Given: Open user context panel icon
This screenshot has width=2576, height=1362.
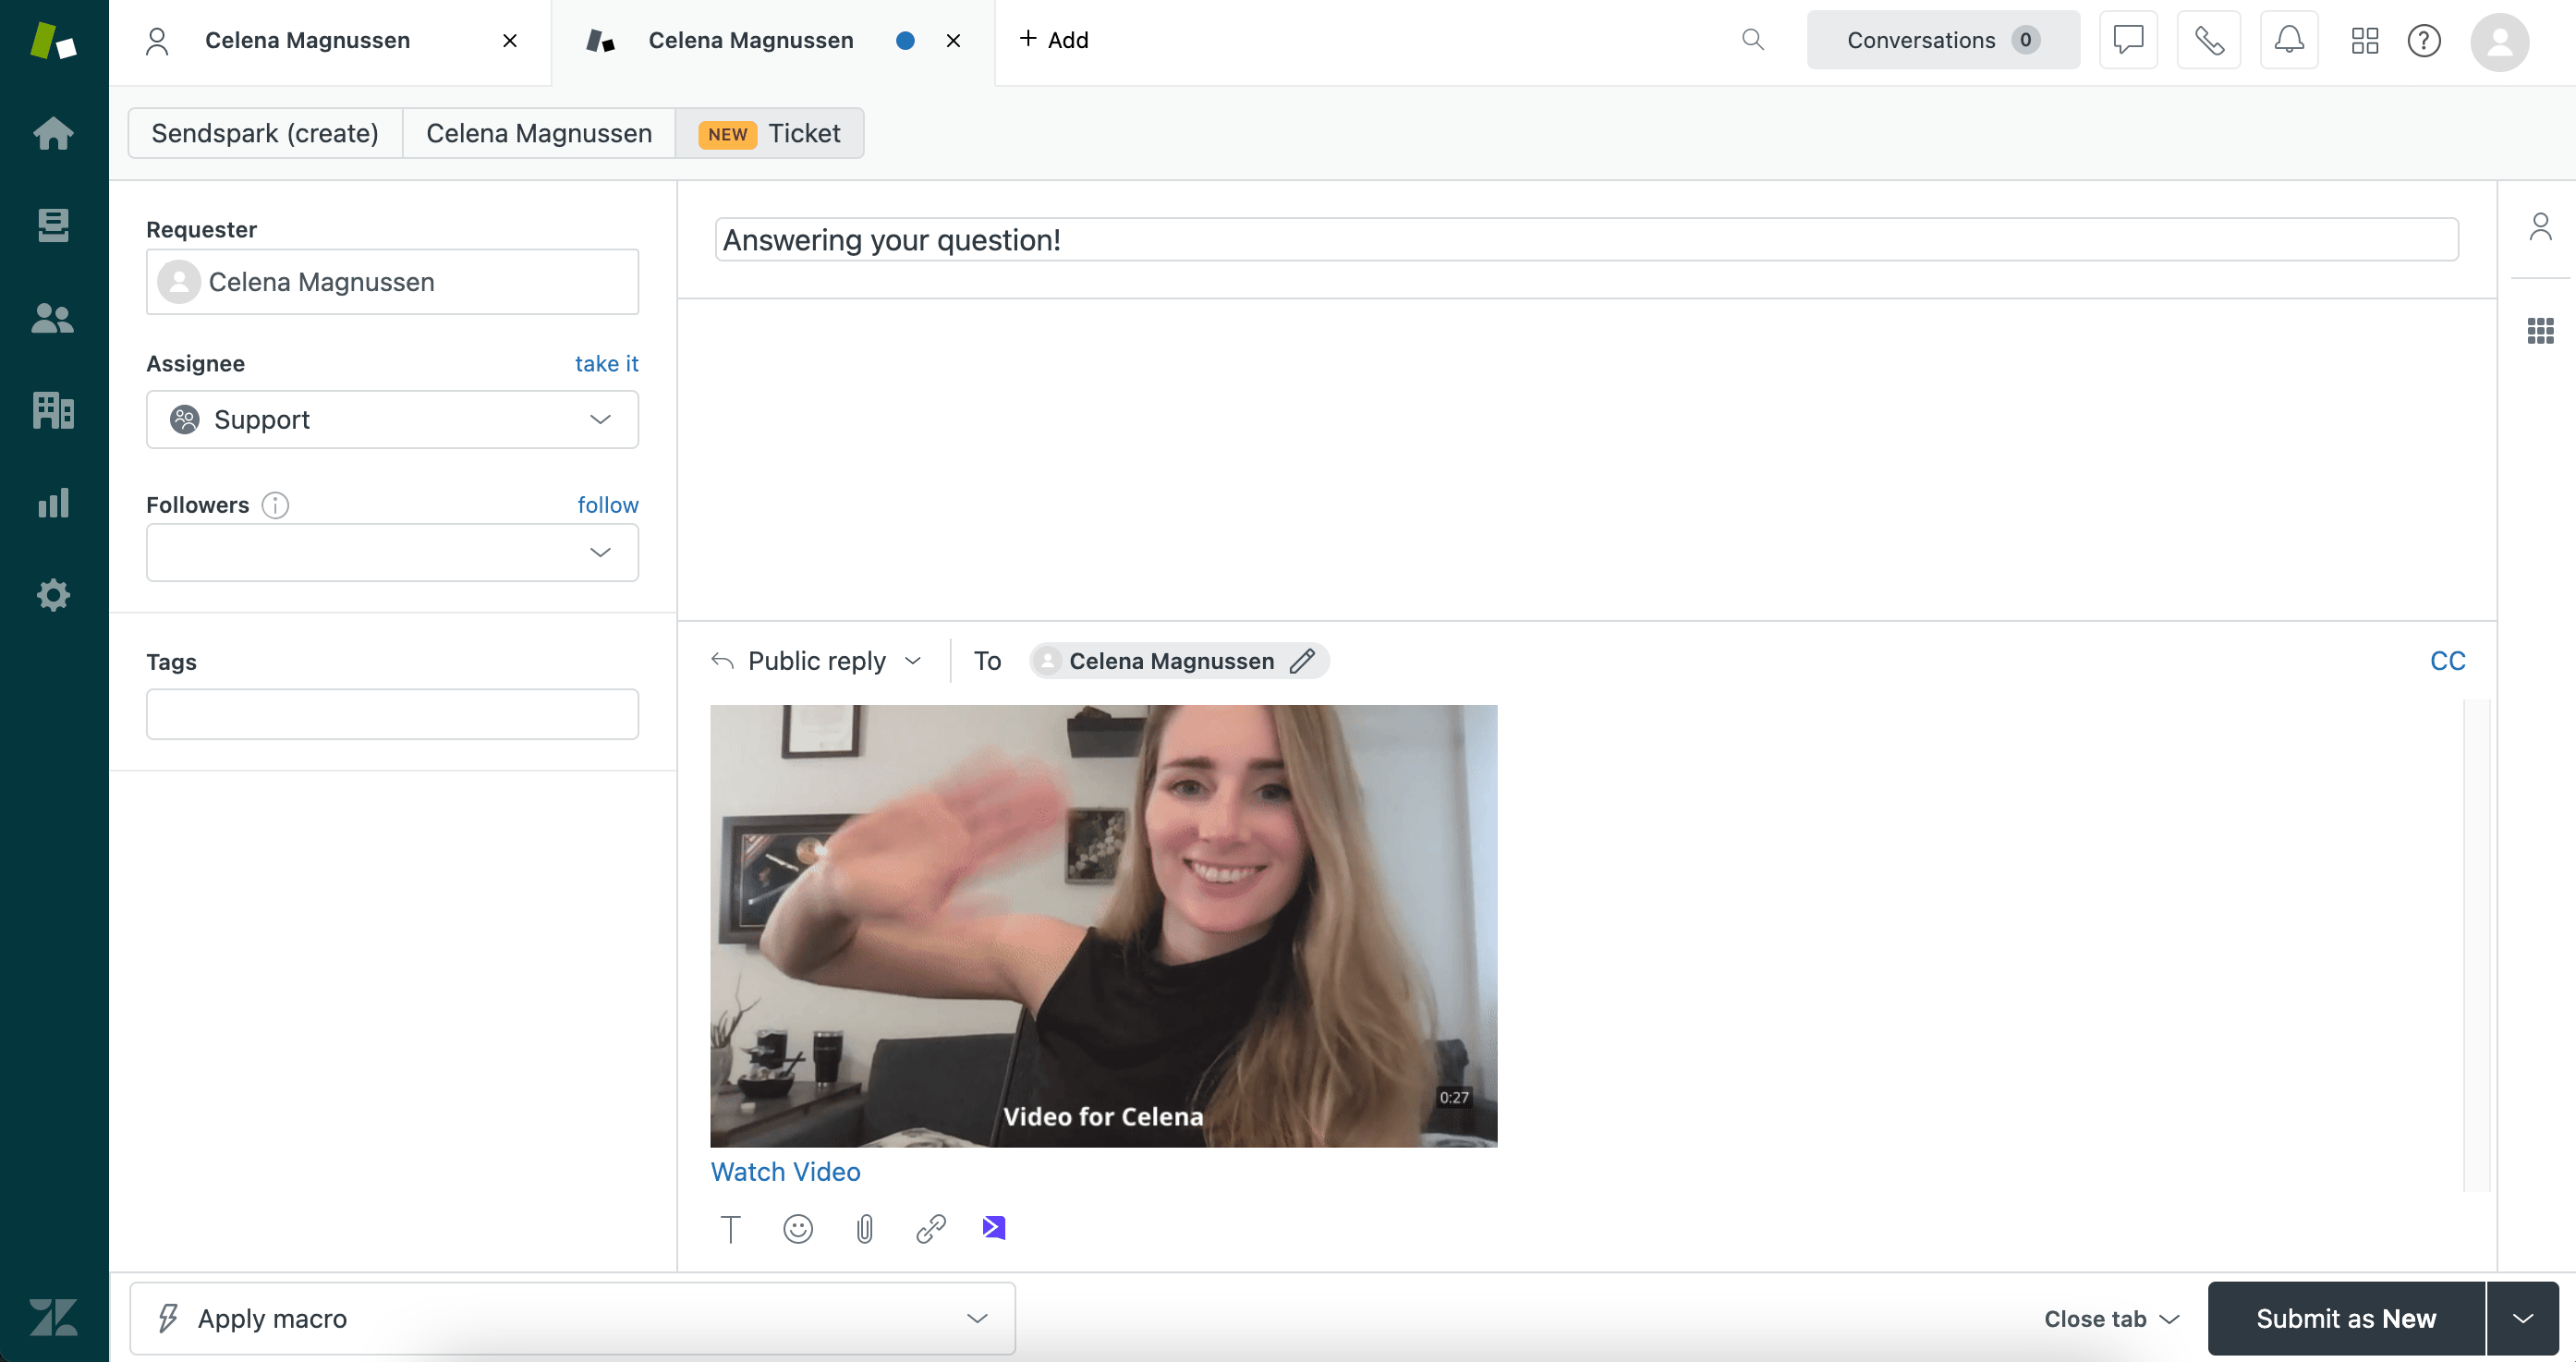Looking at the screenshot, I should pyautogui.click(x=2540, y=227).
